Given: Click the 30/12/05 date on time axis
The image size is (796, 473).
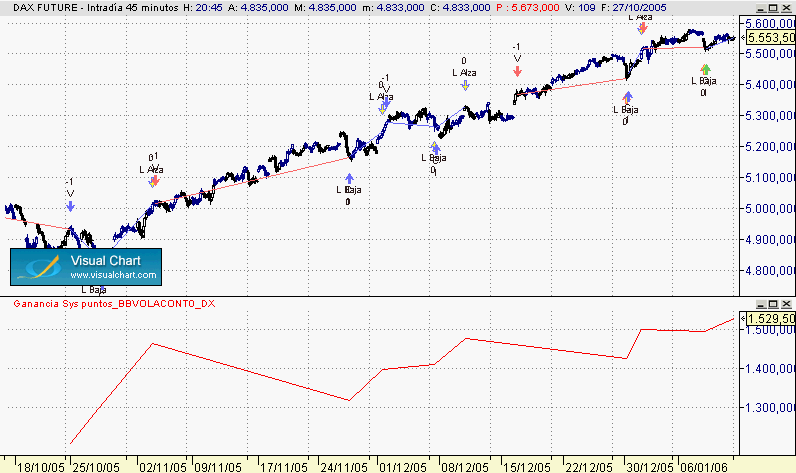Looking at the screenshot, I should (650, 467).
